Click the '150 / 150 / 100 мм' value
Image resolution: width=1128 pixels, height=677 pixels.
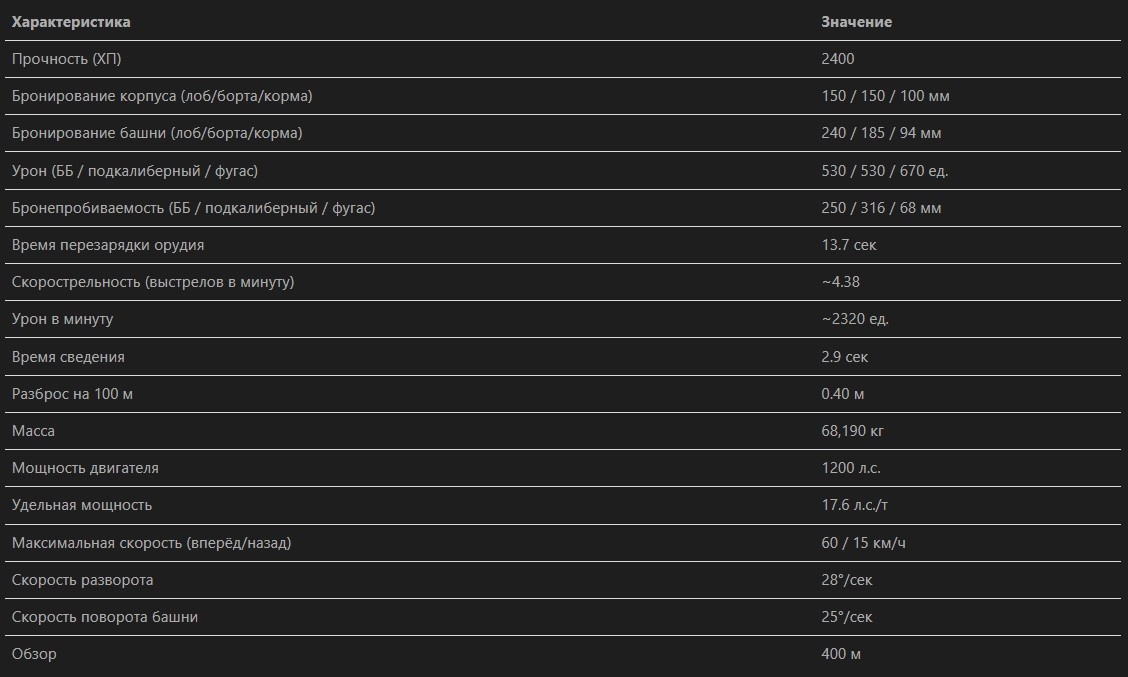coord(885,96)
